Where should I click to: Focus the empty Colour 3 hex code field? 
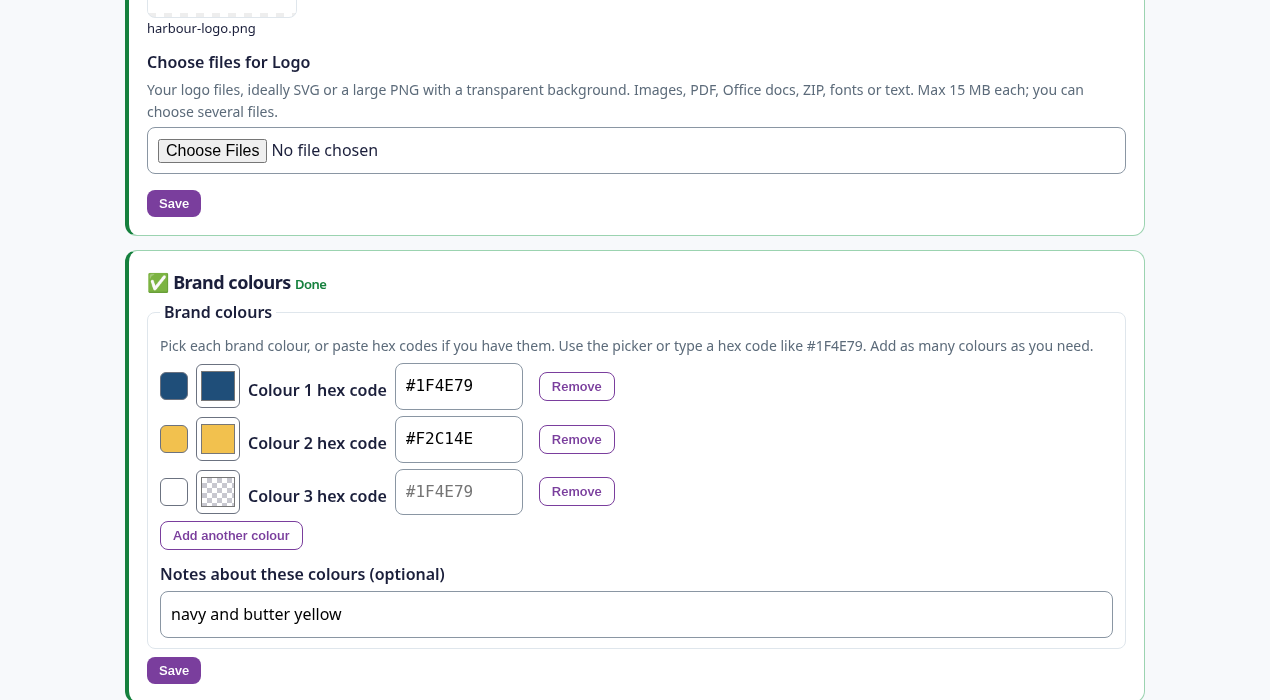click(x=459, y=492)
